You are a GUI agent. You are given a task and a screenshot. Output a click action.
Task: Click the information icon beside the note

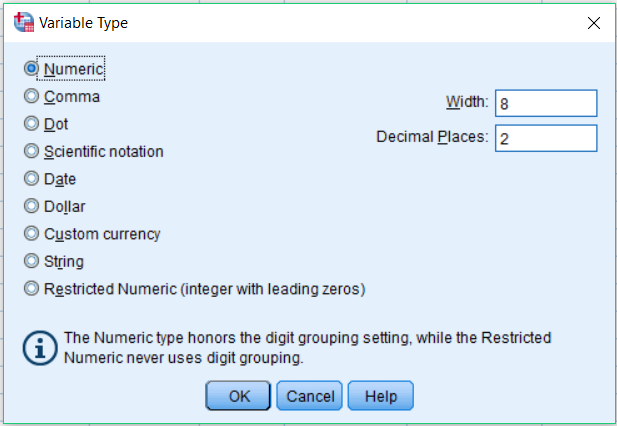[40, 348]
